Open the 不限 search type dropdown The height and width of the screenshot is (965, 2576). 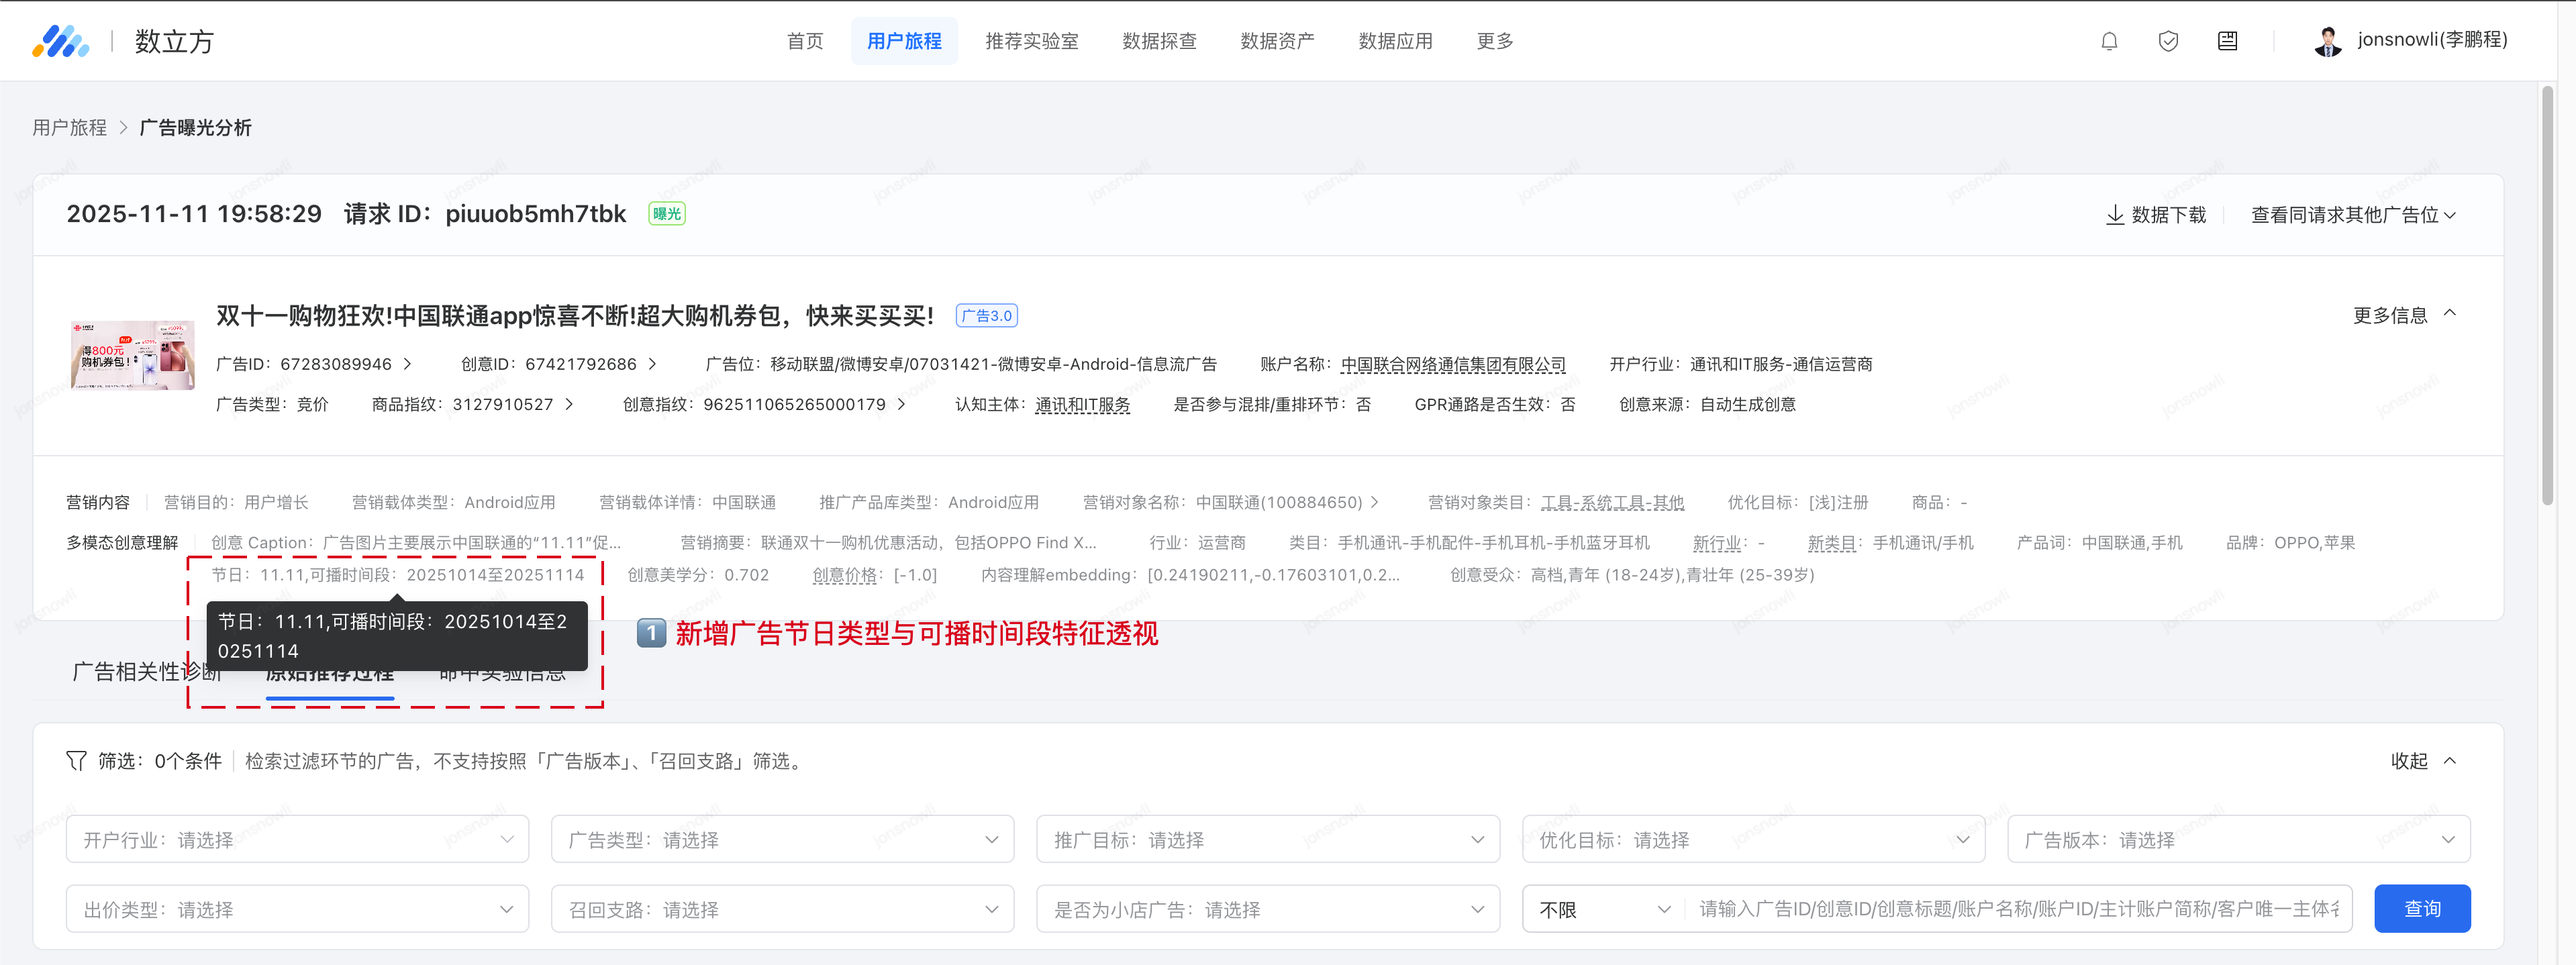[1603, 909]
